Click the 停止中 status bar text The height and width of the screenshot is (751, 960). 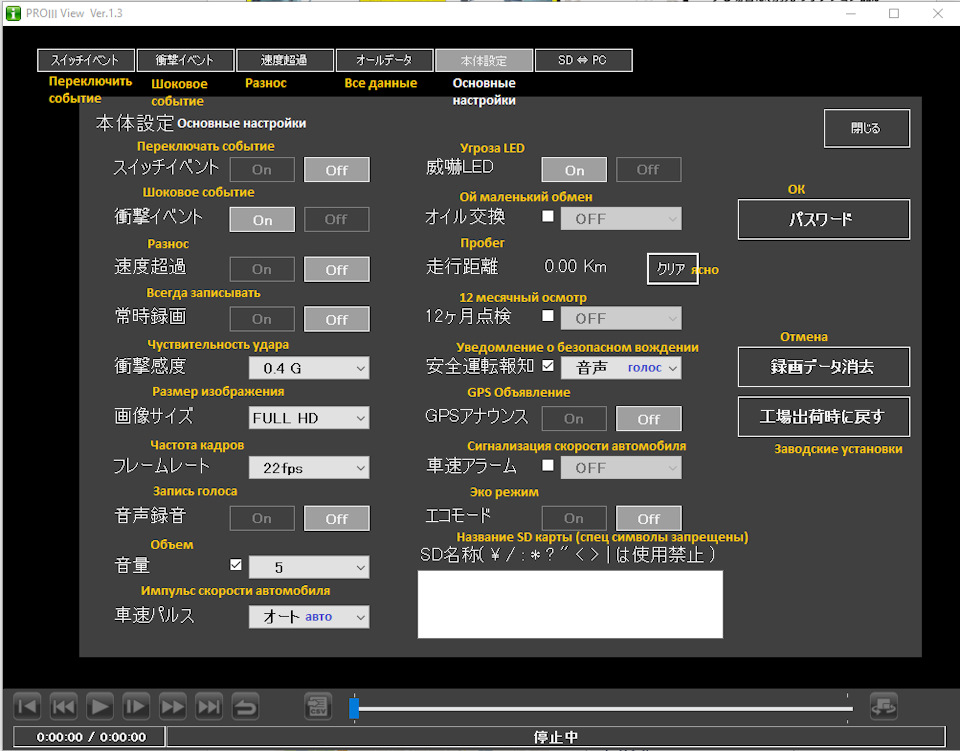pyautogui.click(x=556, y=737)
